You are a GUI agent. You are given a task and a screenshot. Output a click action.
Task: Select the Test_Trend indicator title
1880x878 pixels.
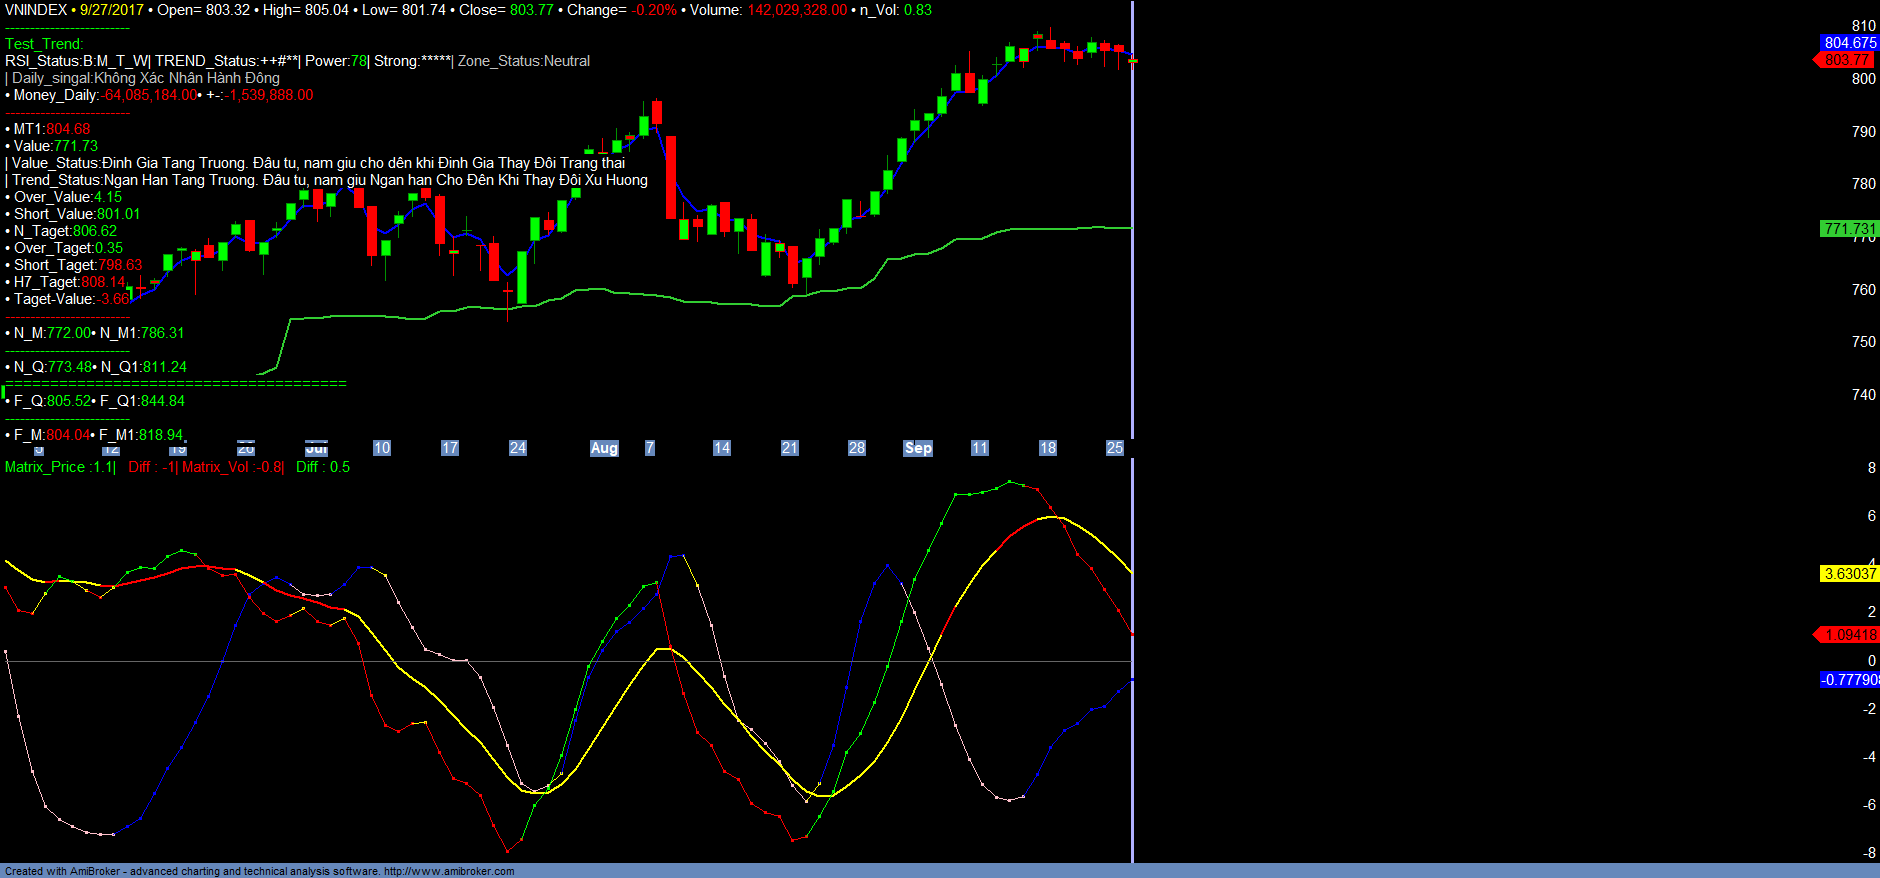pyautogui.click(x=44, y=44)
